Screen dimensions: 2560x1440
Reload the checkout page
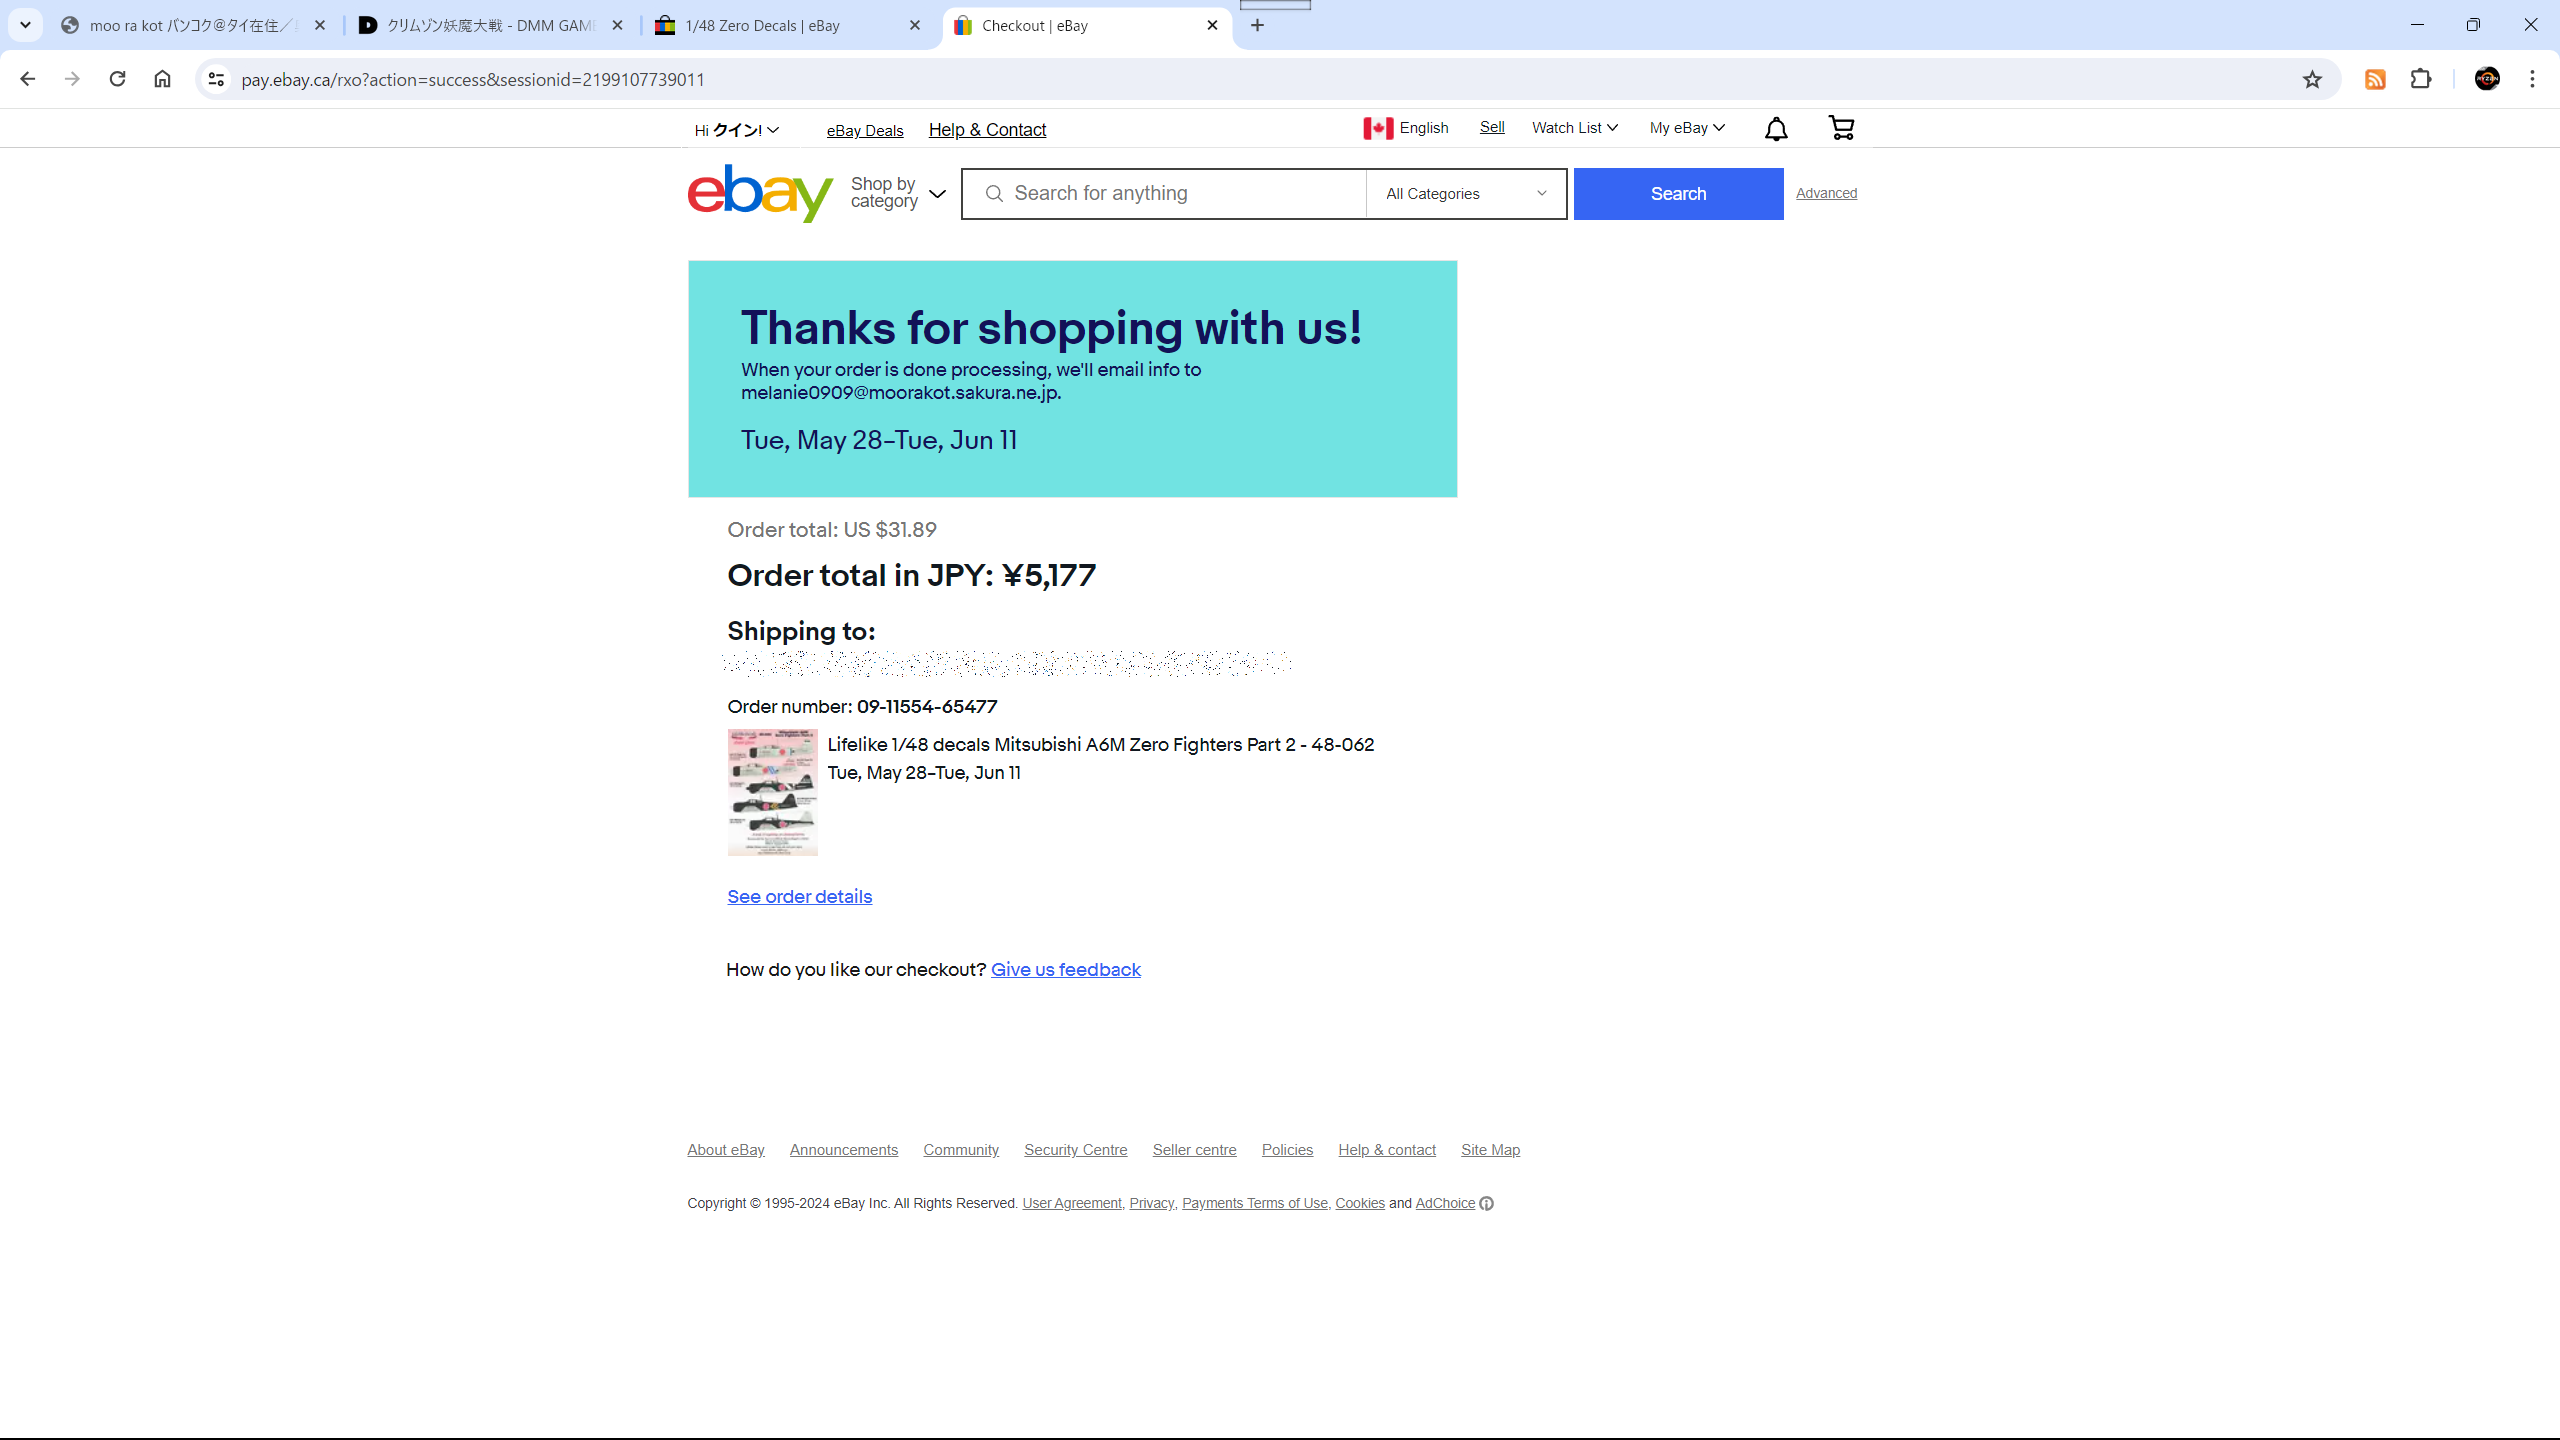tap(117, 79)
